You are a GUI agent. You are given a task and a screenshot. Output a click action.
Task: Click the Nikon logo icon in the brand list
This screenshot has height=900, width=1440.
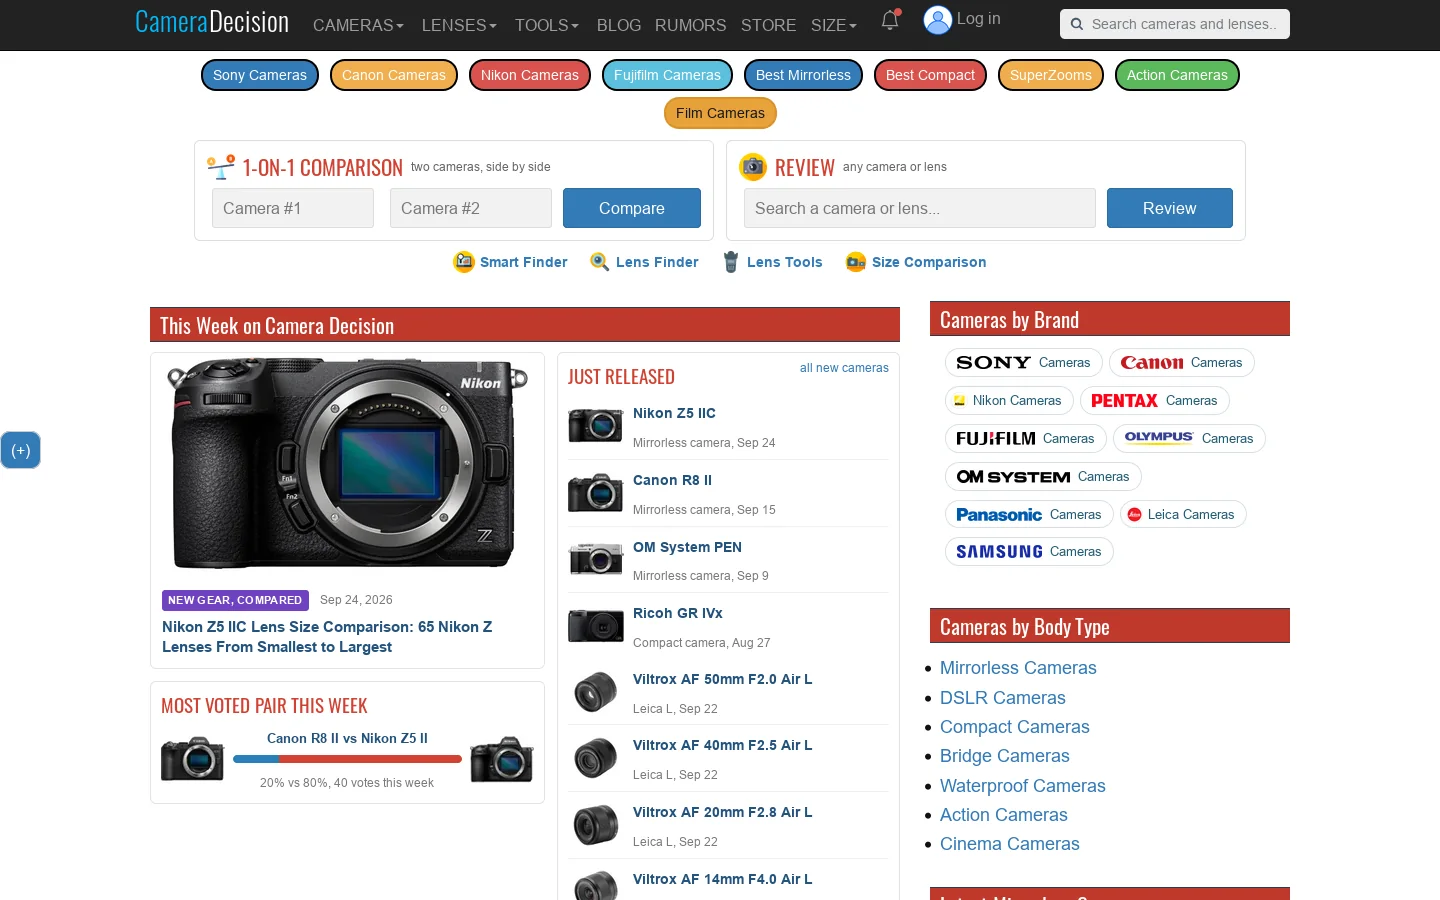960,401
